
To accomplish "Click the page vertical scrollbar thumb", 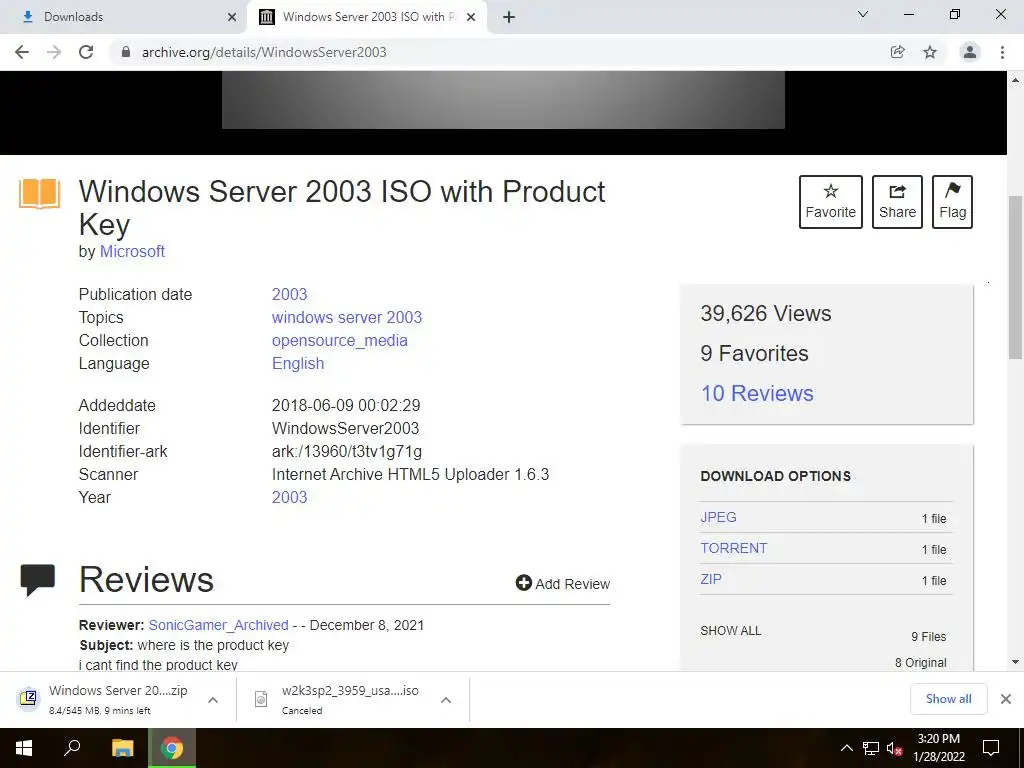I will (1015, 277).
